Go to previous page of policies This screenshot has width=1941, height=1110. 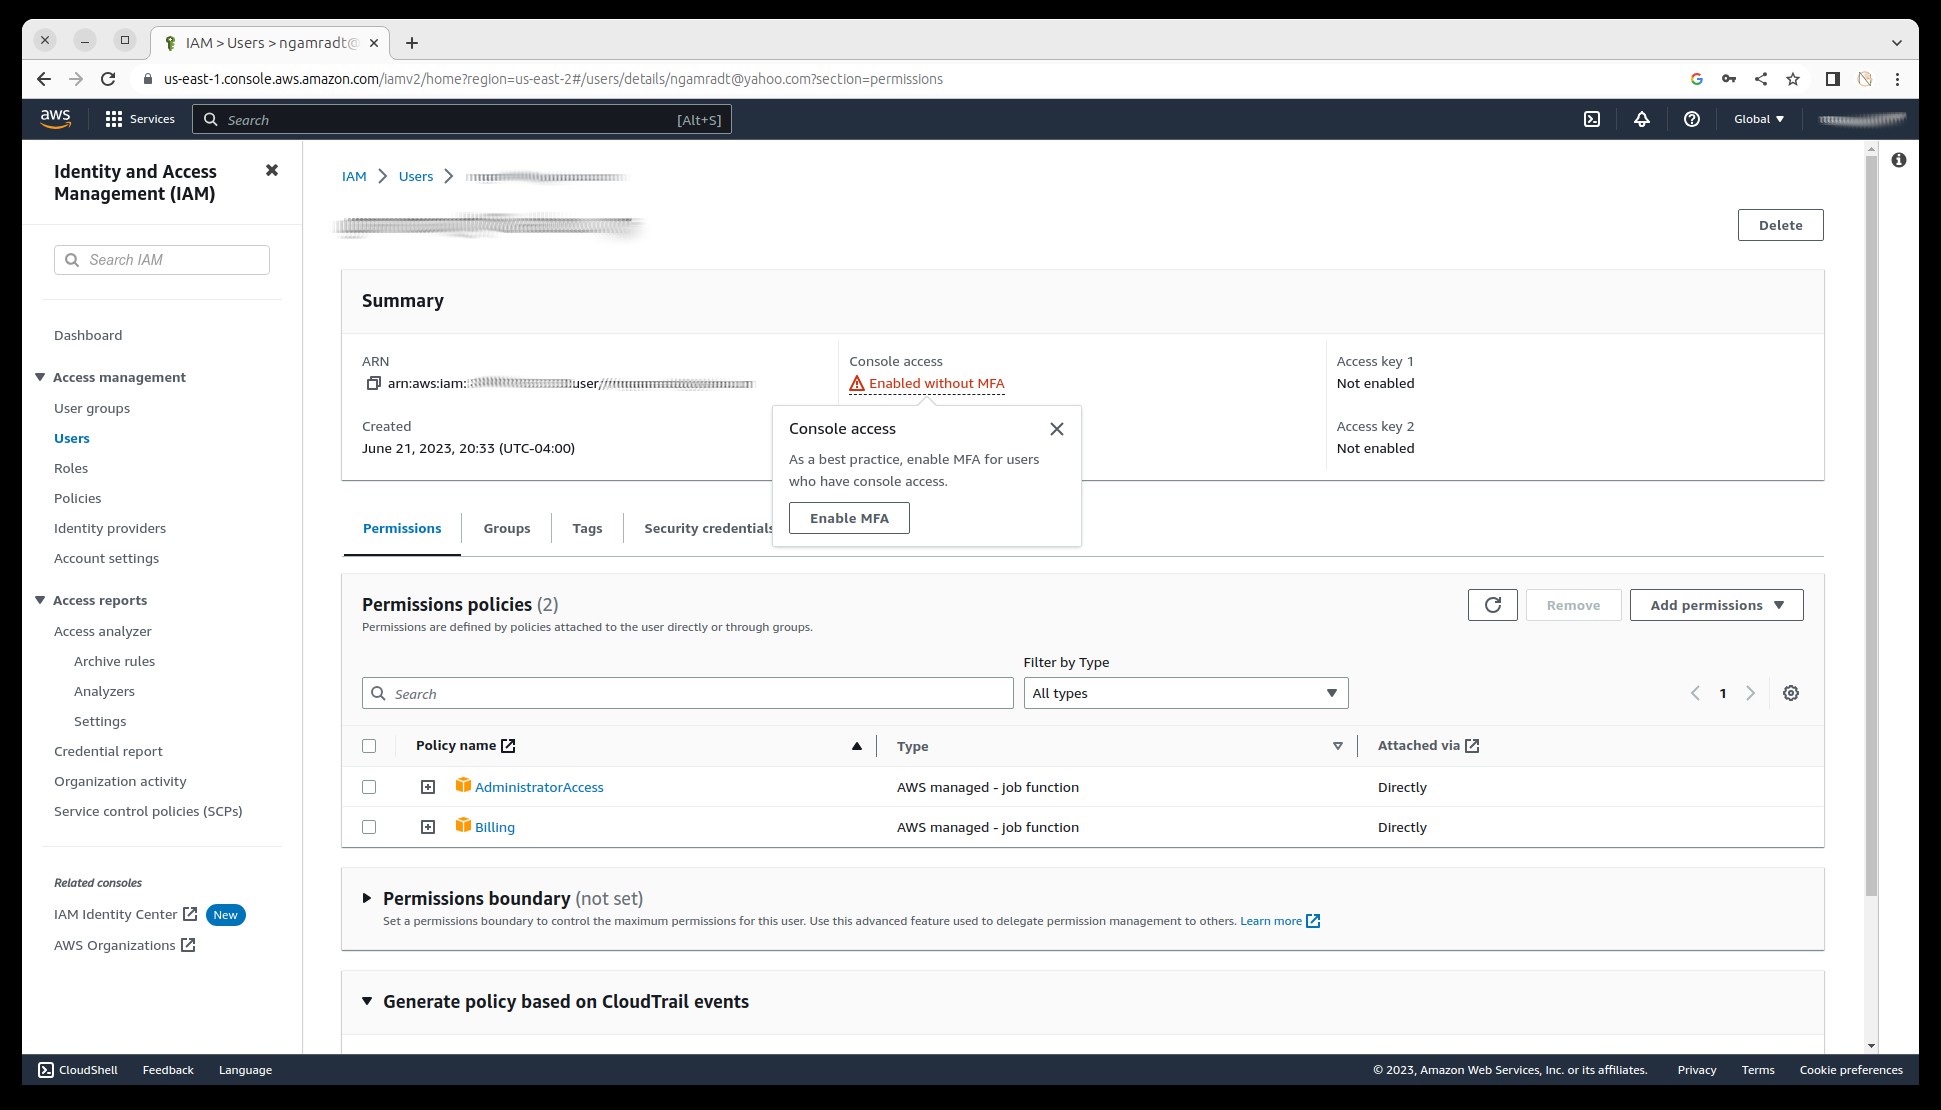point(1695,693)
